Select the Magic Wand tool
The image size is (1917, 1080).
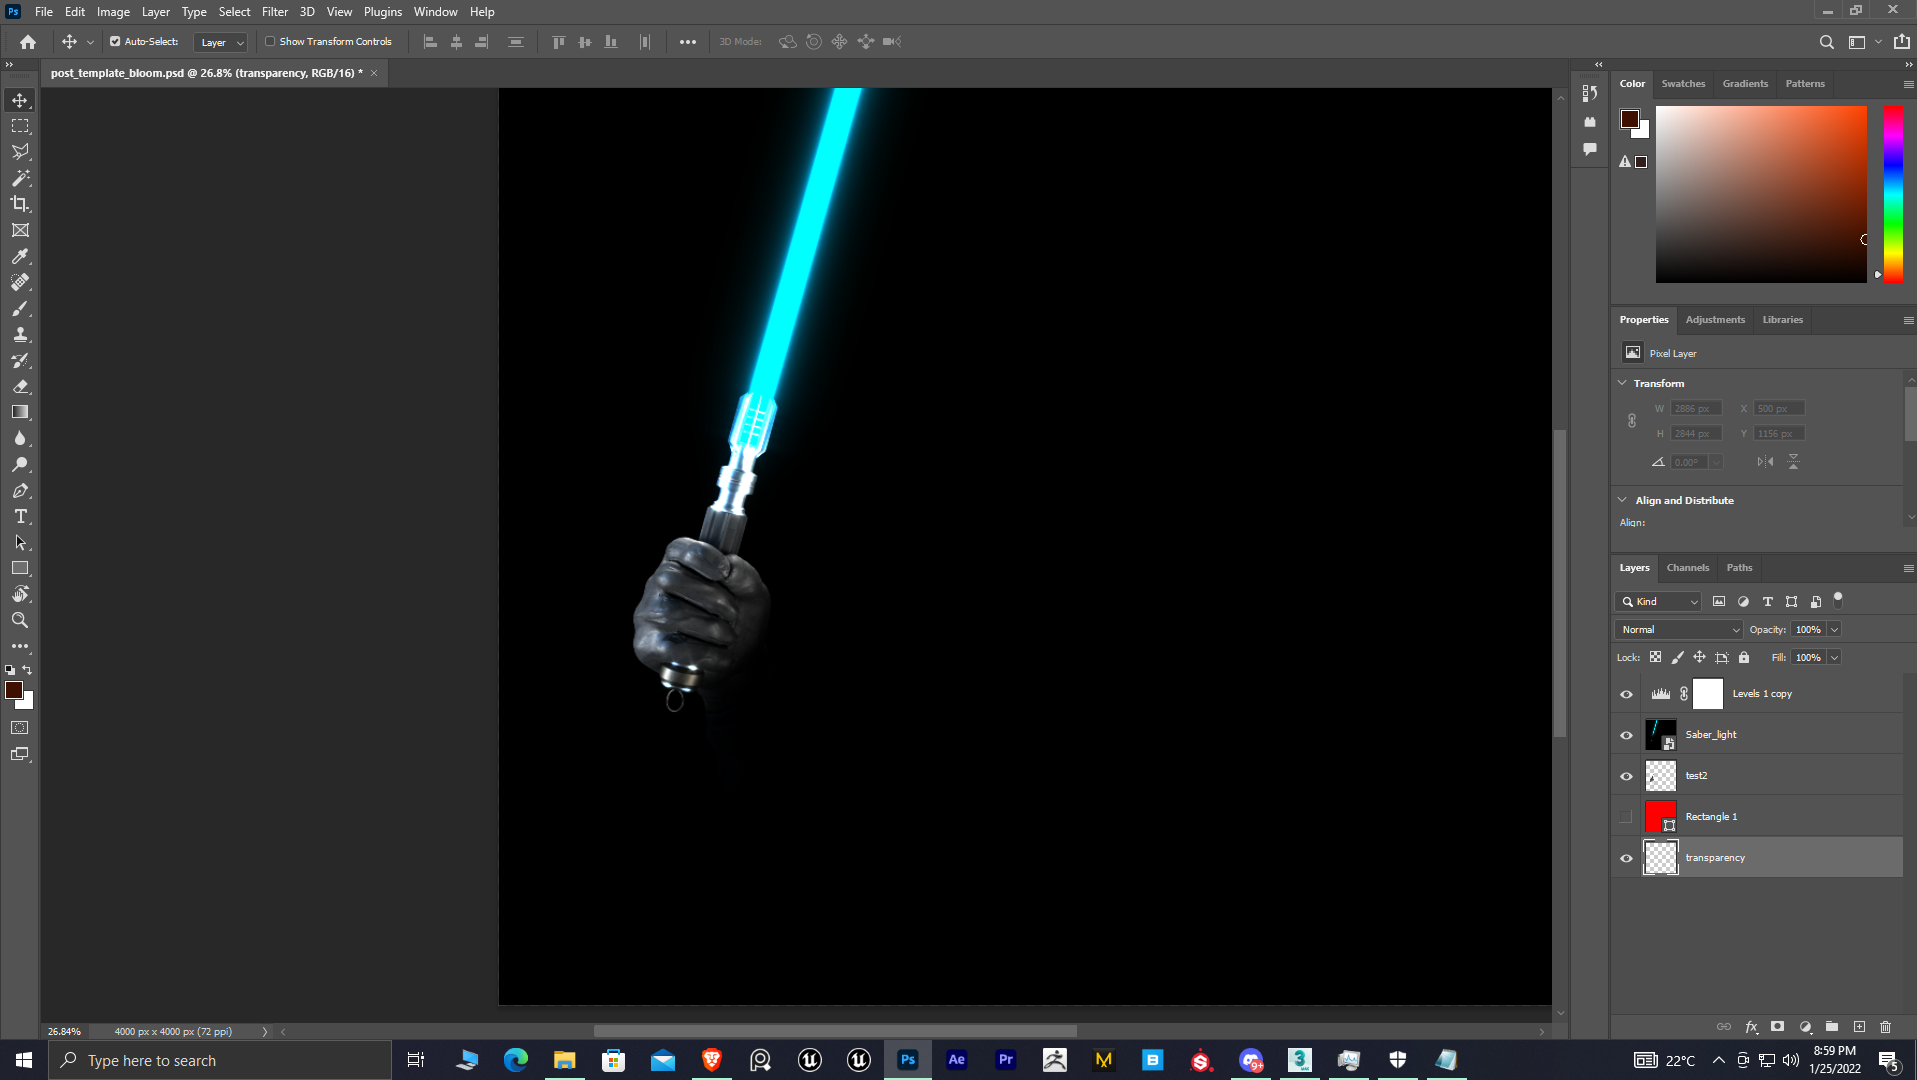tap(20, 178)
